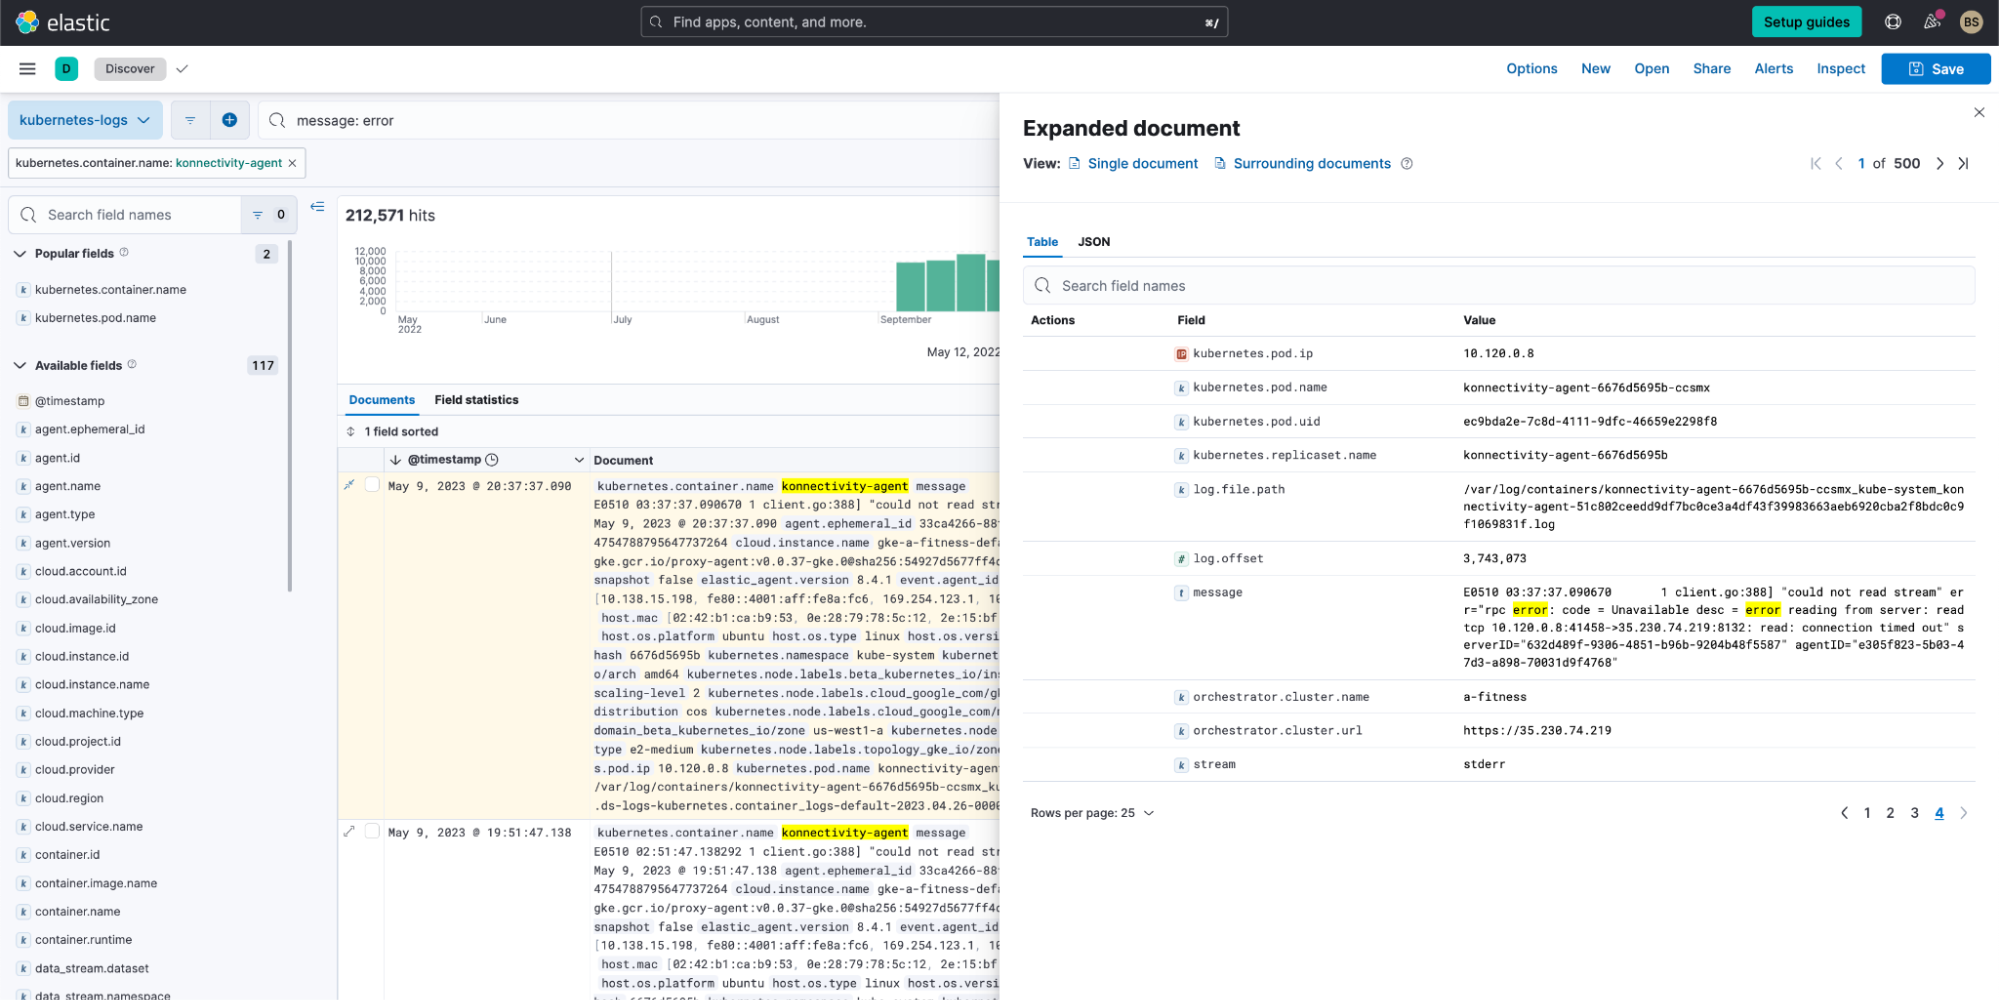
Task: Click the add filter plus icon
Action: click(229, 120)
